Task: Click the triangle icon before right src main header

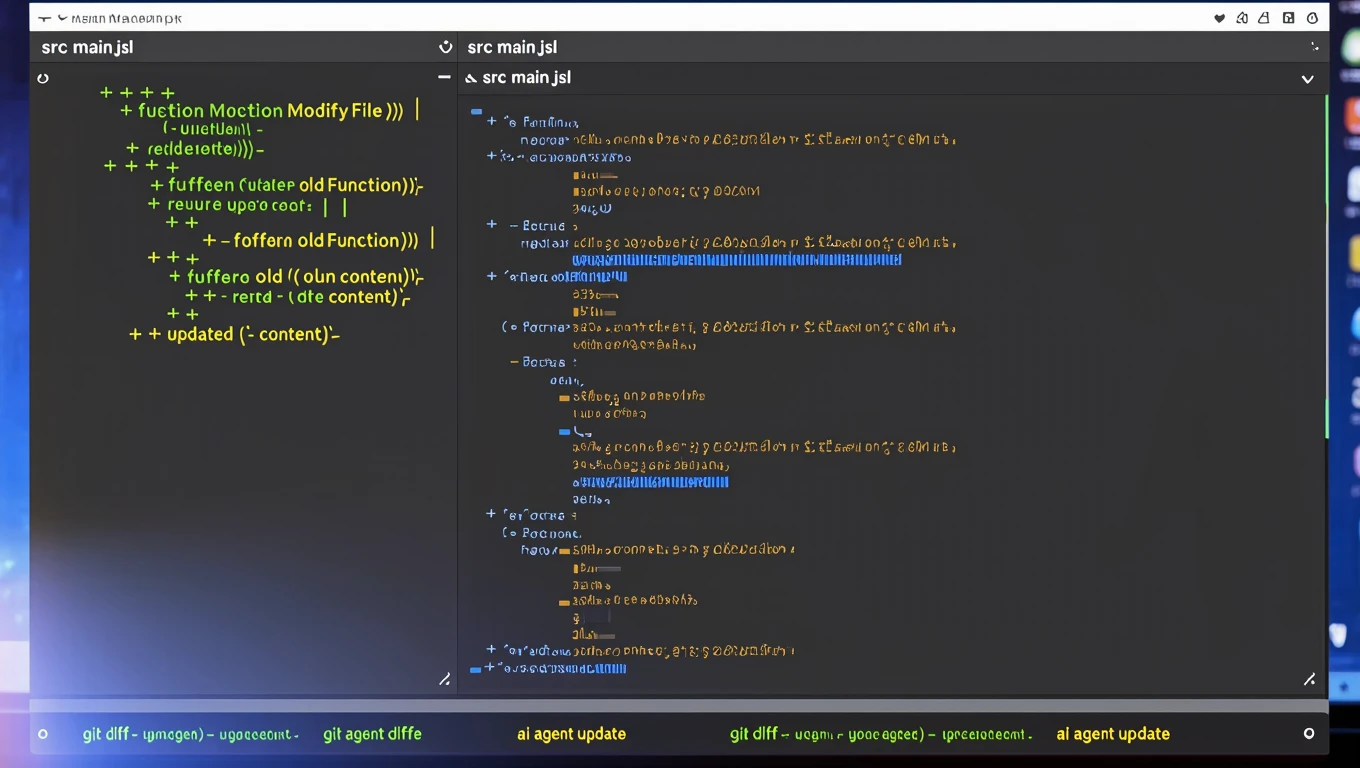Action: (471, 78)
